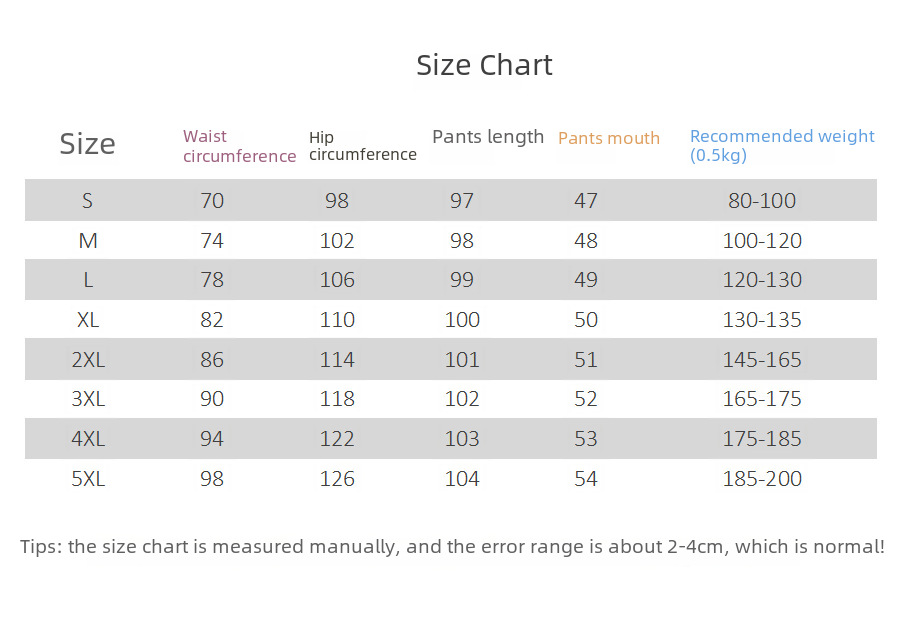Select the Waist circumference column header
This screenshot has height=624, width=907.
click(x=239, y=146)
